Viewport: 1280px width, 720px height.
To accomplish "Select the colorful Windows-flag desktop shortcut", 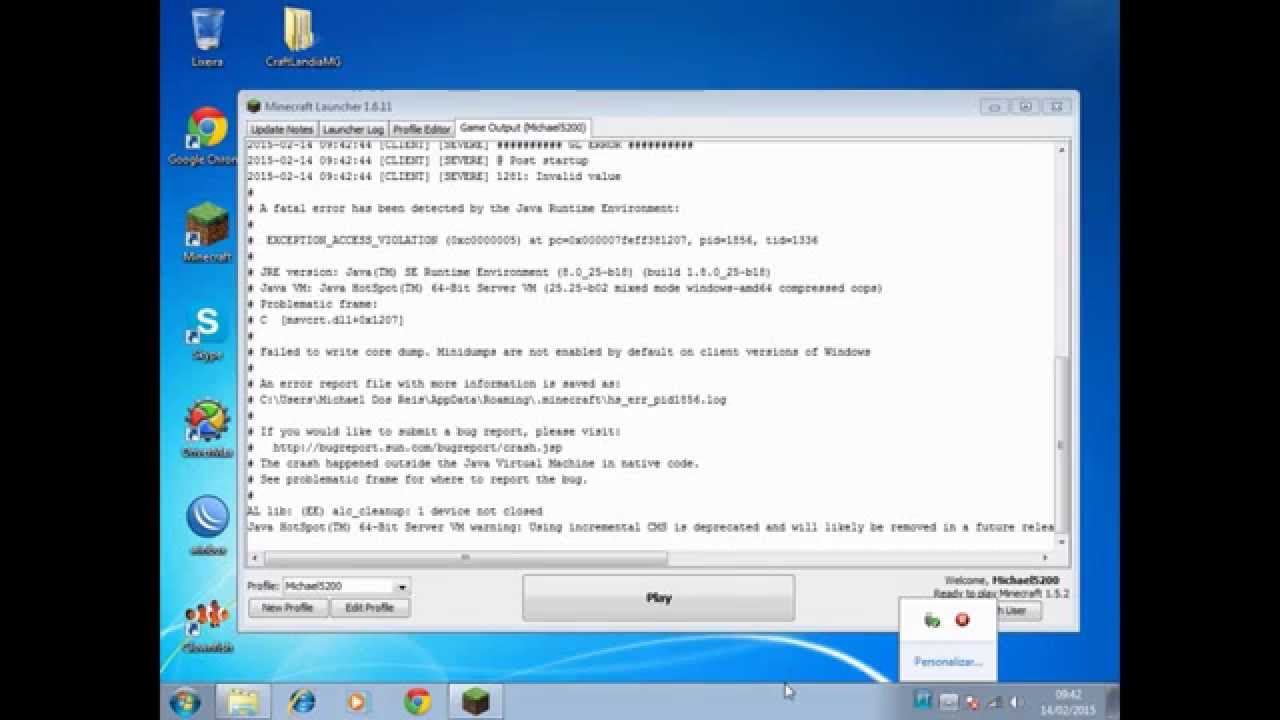I will (x=207, y=428).
